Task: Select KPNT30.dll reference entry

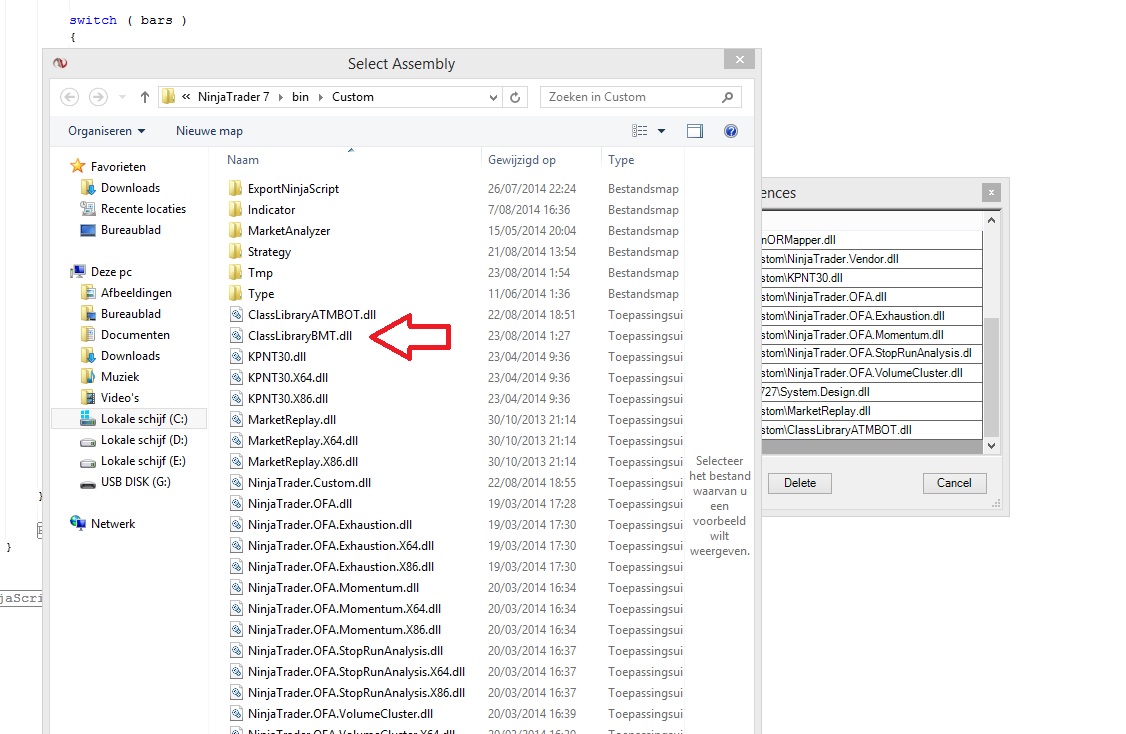Action: pyautogui.click(x=871, y=278)
